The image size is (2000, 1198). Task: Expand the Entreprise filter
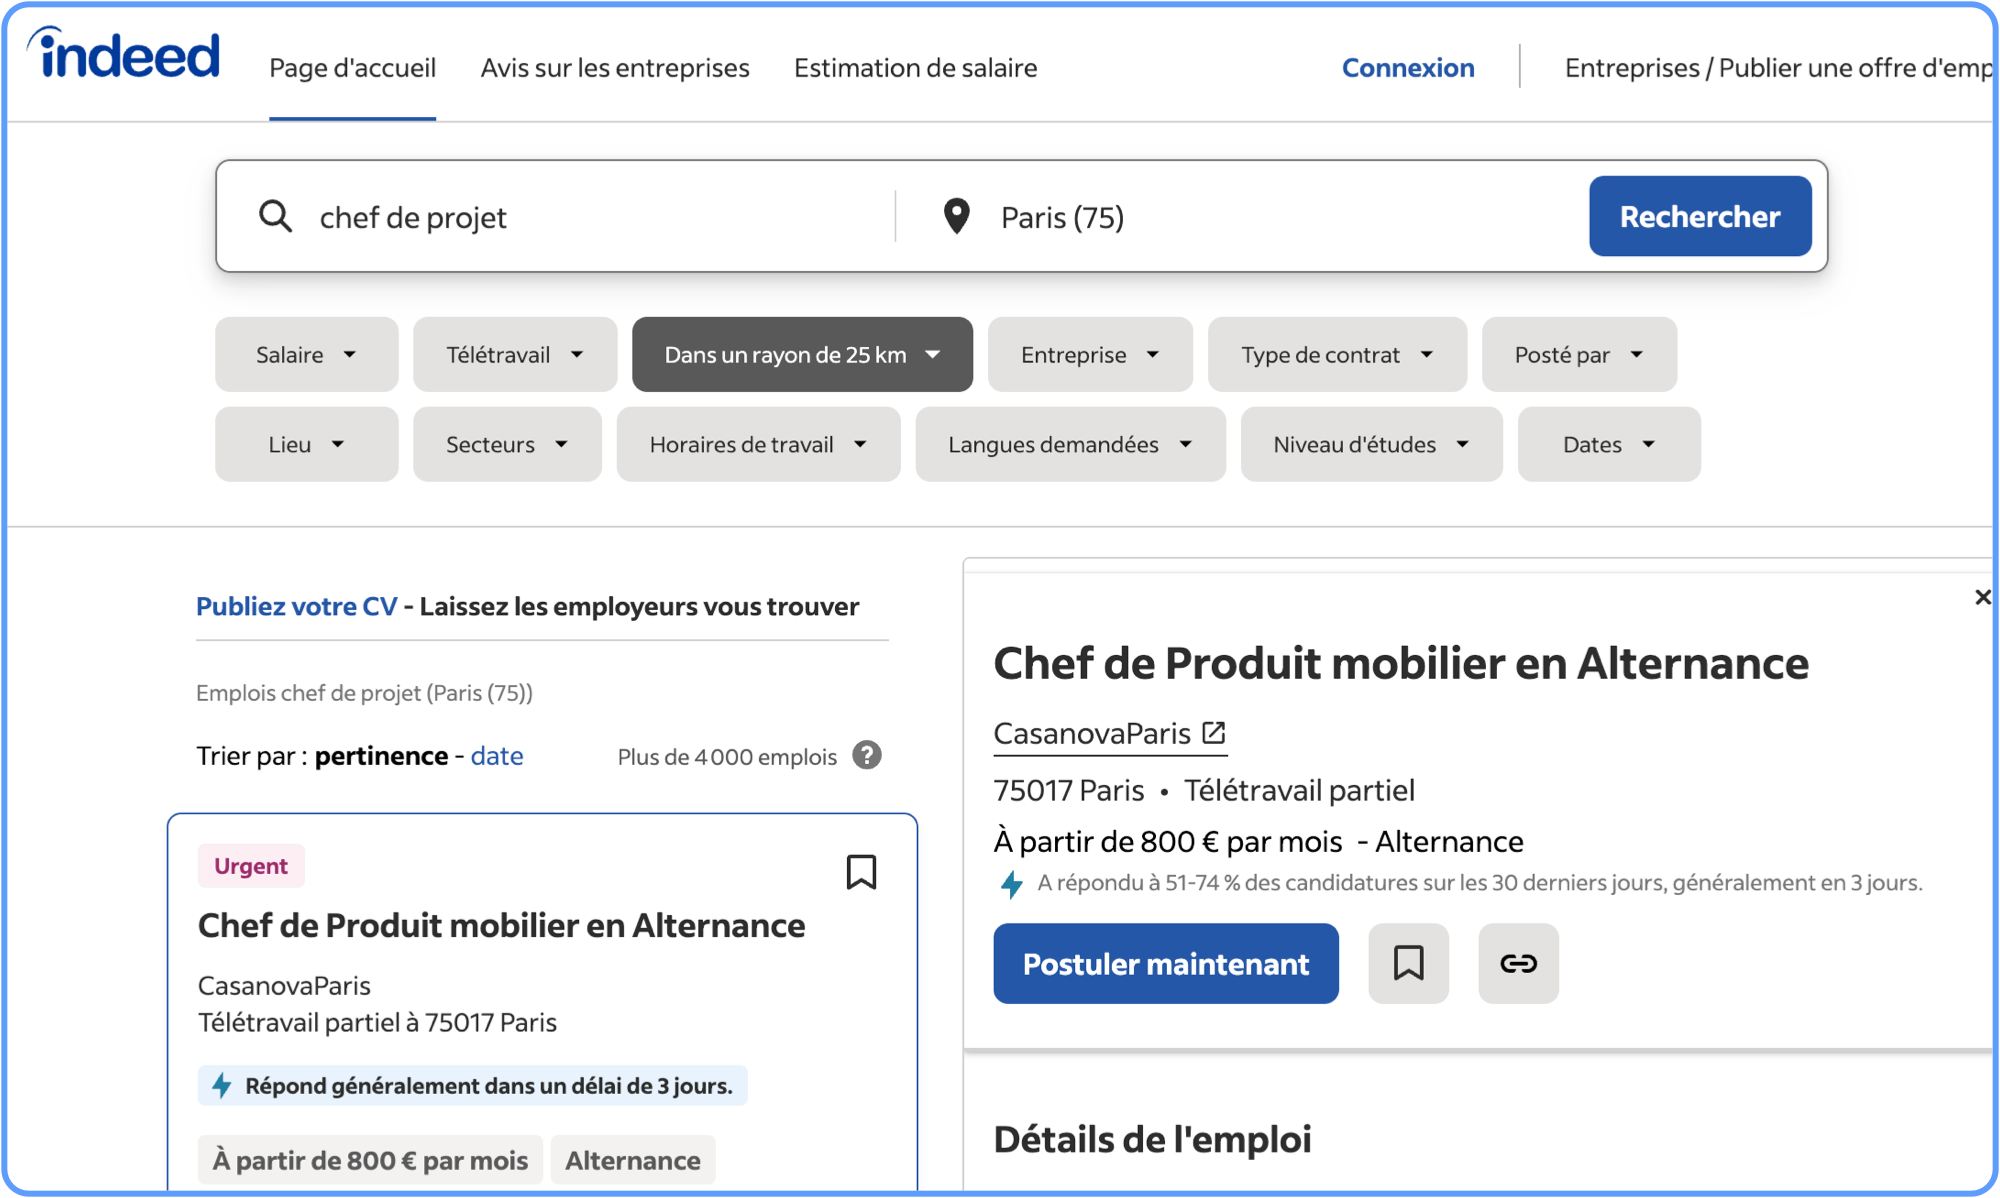1090,354
